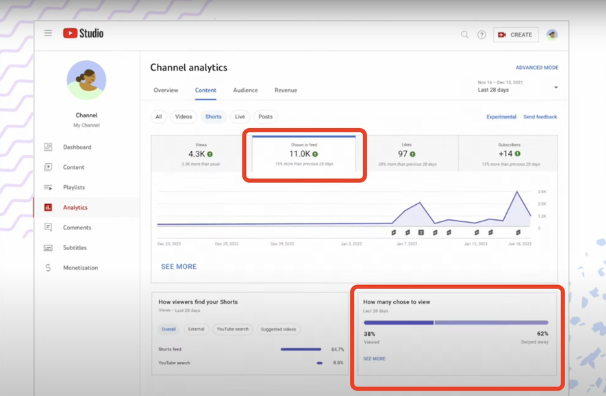Select the Shorts filter chip
Image resolution: width=606 pixels, height=396 pixels.
coord(213,117)
